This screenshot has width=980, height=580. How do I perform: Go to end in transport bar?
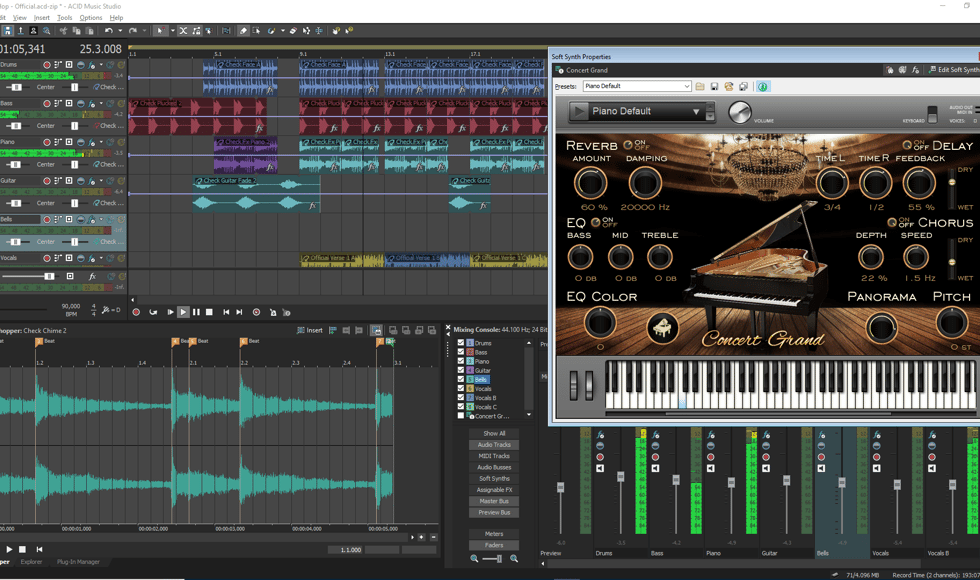pyautogui.click(x=239, y=312)
